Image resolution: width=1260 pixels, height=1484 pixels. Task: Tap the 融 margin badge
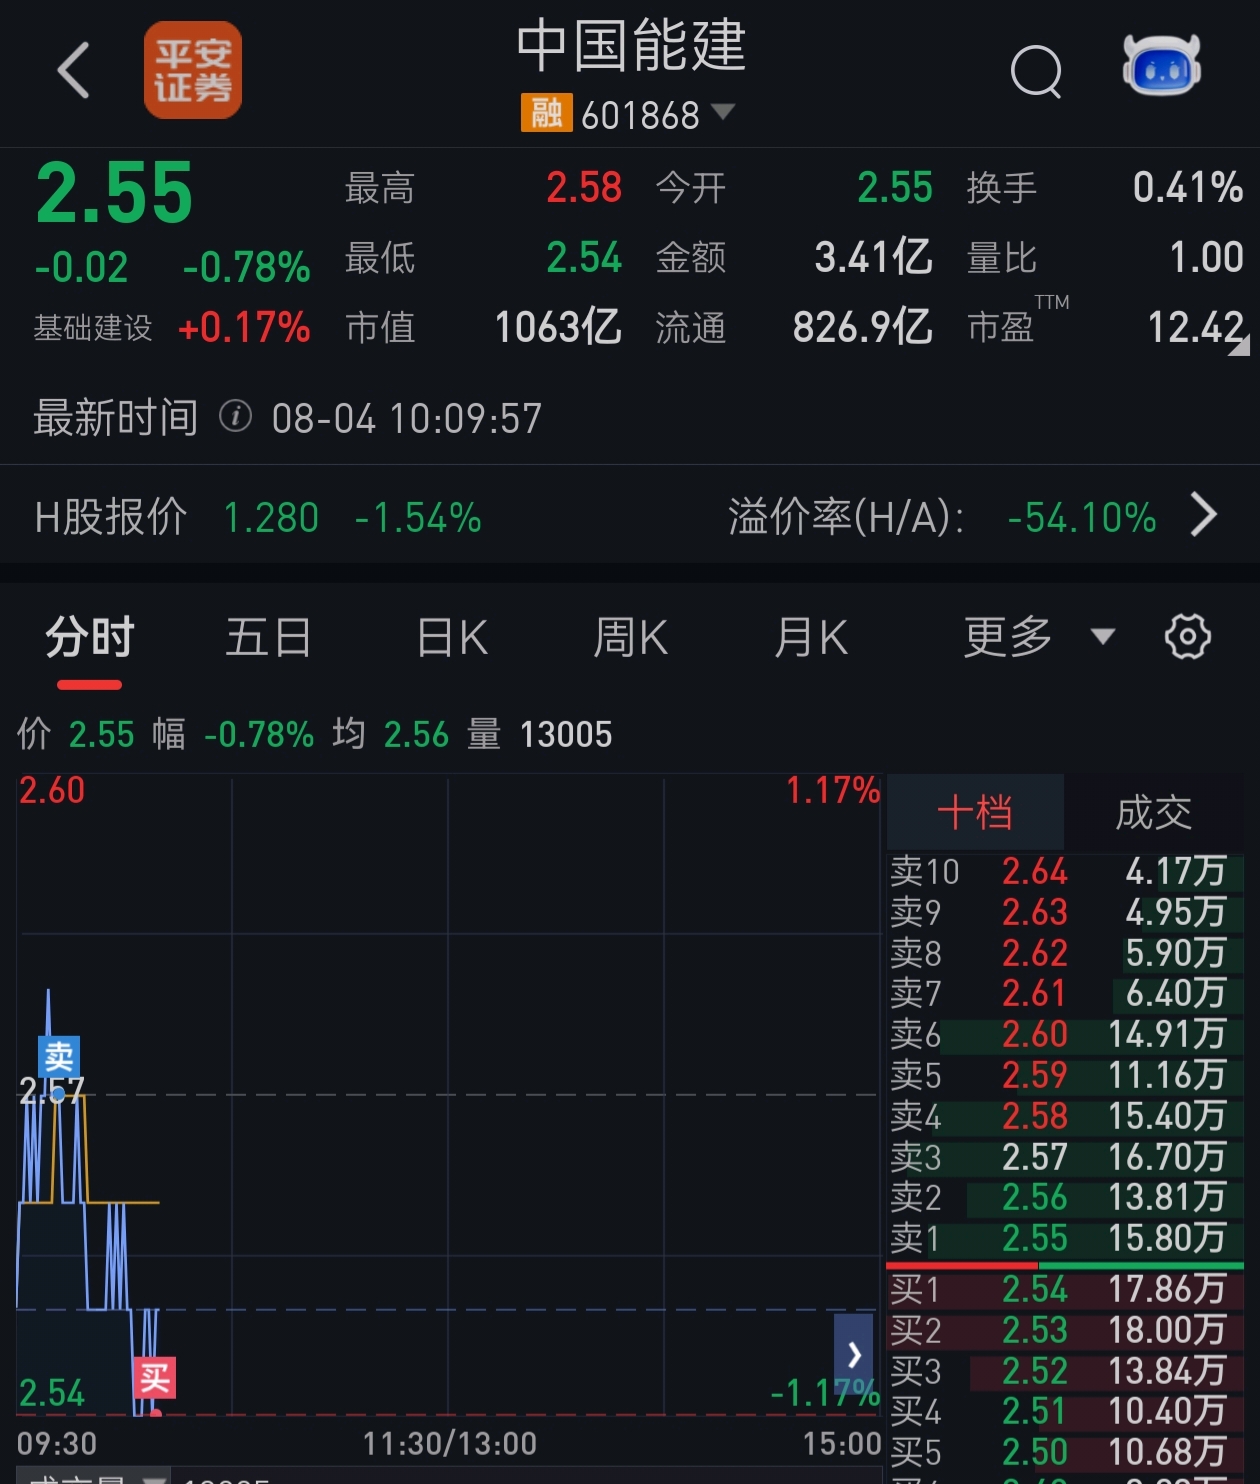pyautogui.click(x=546, y=113)
